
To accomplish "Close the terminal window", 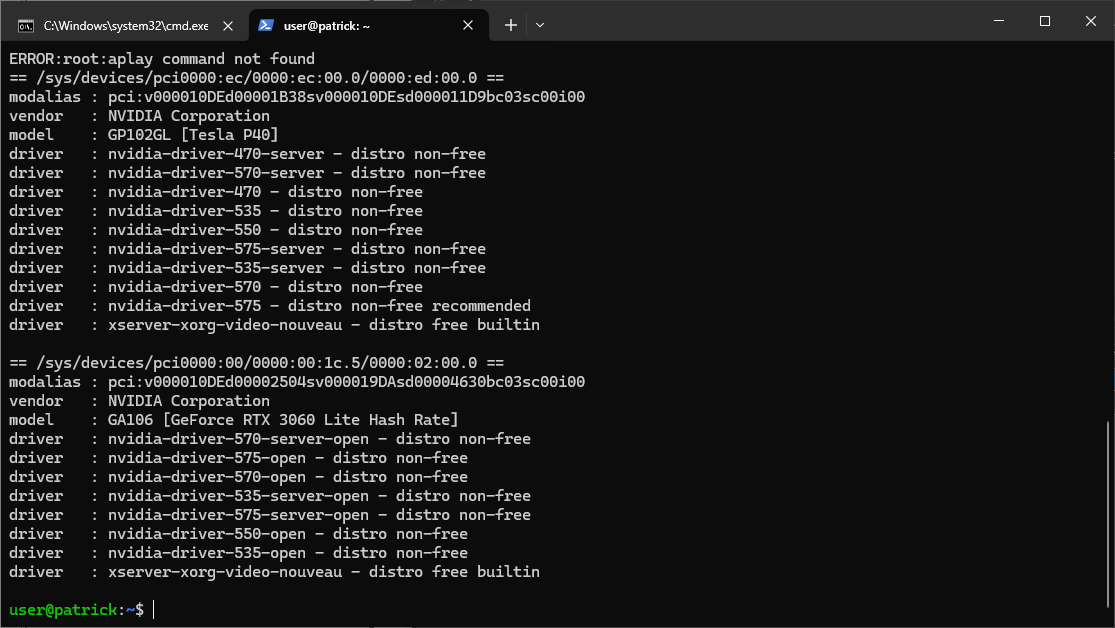I will coord(1091,21).
